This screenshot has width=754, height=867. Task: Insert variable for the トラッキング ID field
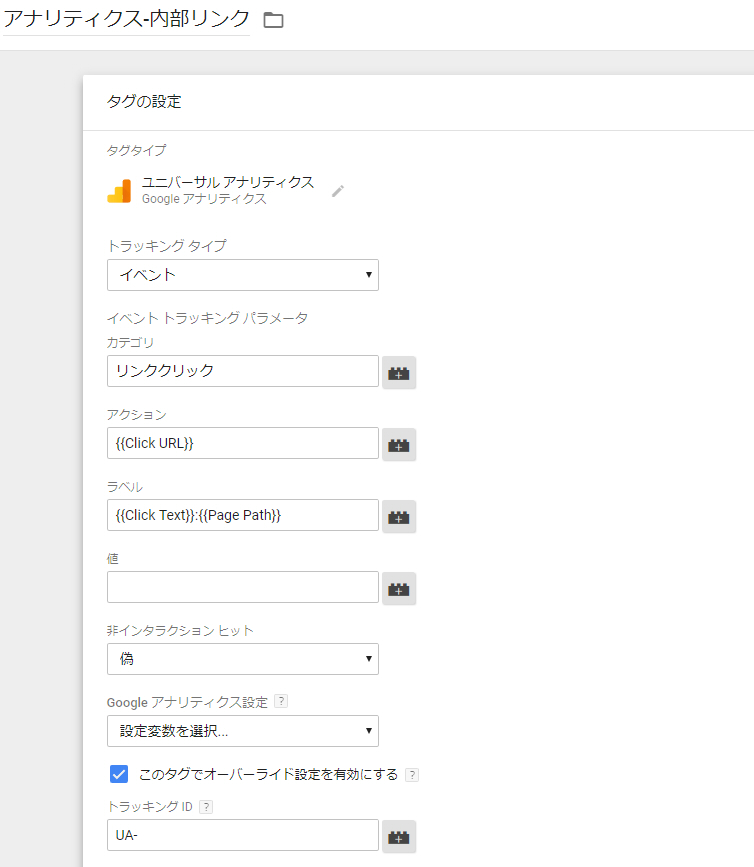point(399,837)
